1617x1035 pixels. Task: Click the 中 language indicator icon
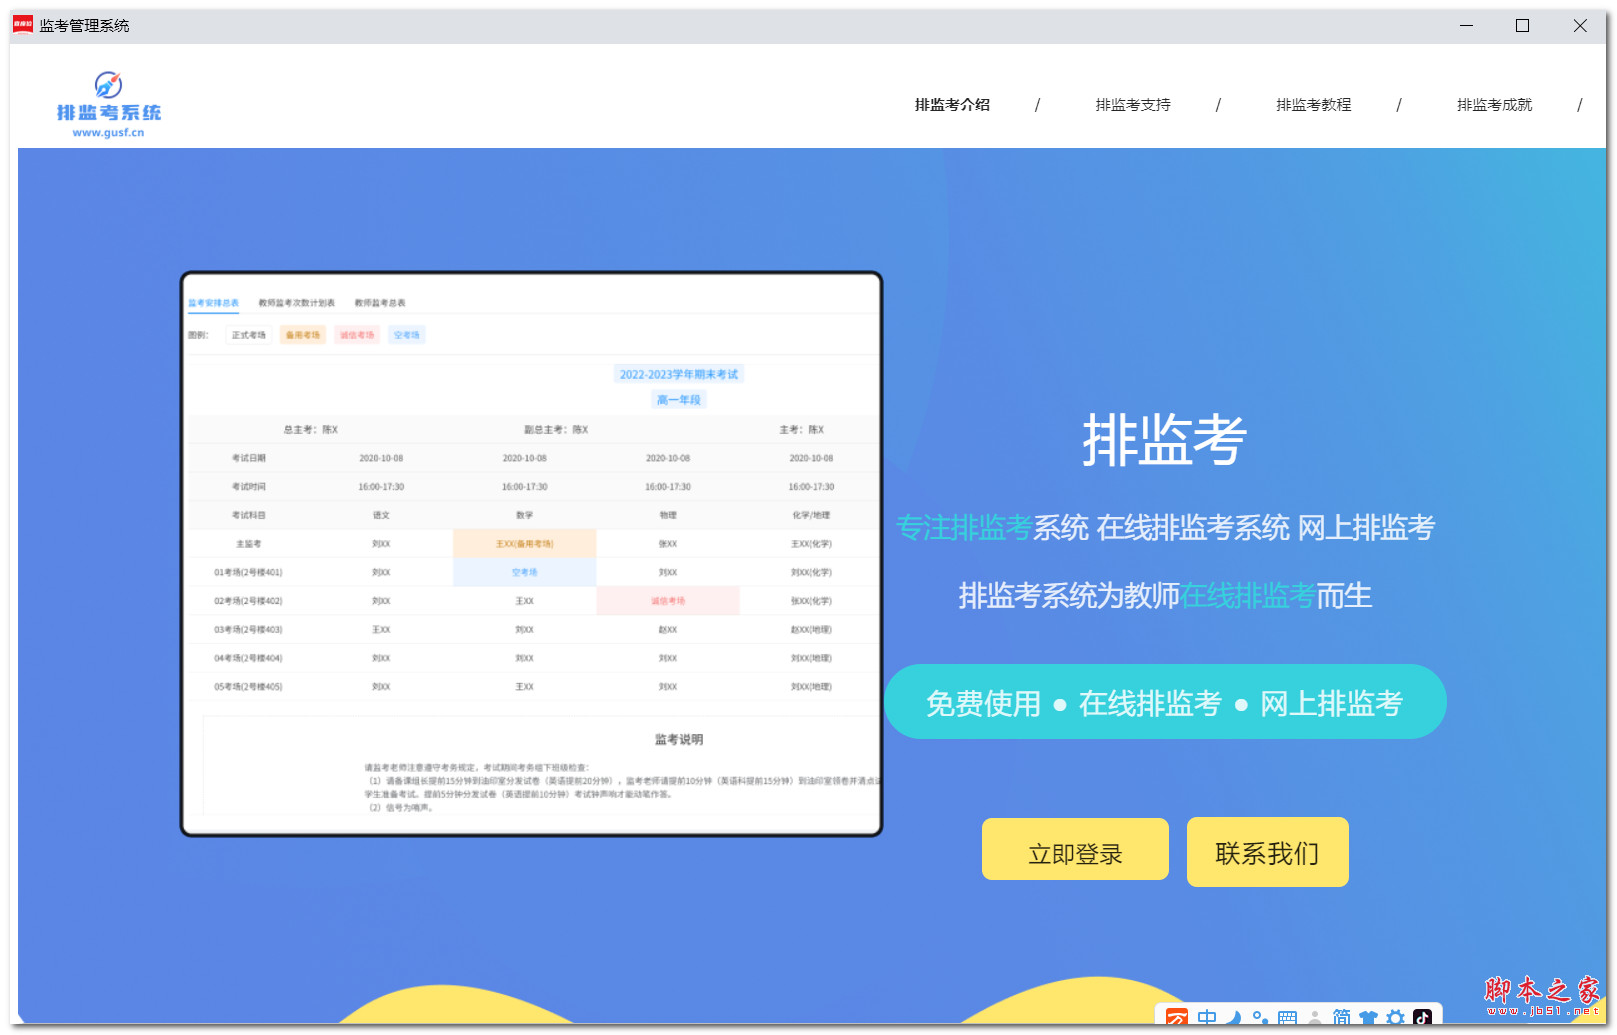pyautogui.click(x=1206, y=1017)
